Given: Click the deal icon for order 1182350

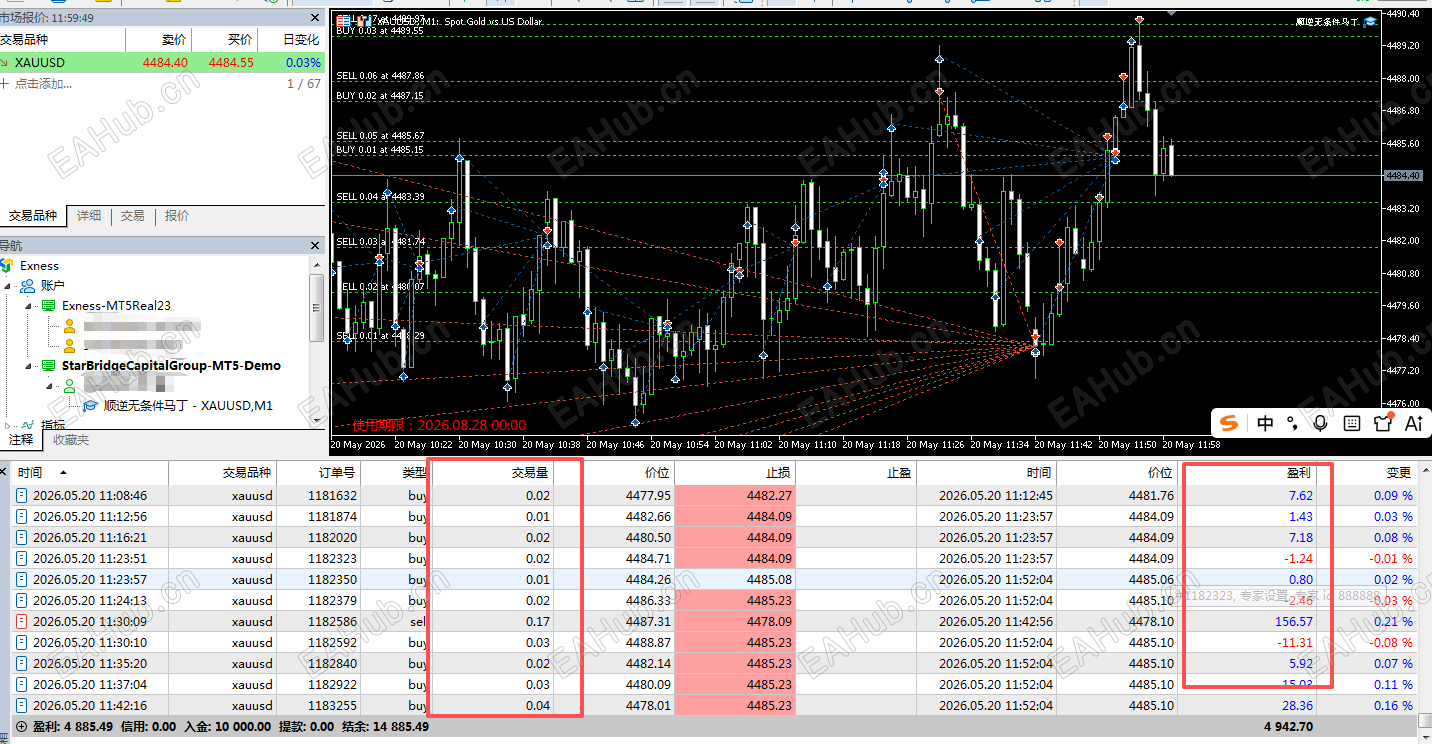Looking at the screenshot, I should point(22,579).
